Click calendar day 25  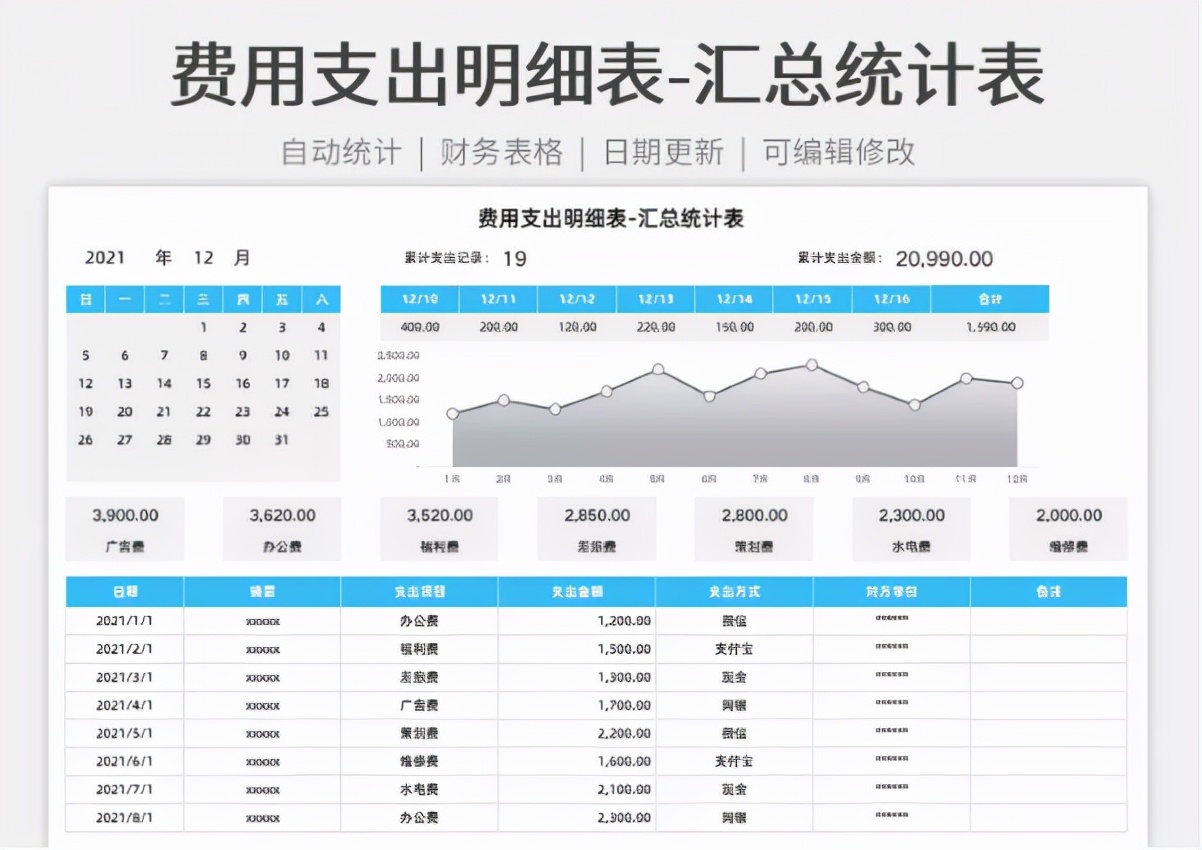[321, 411]
